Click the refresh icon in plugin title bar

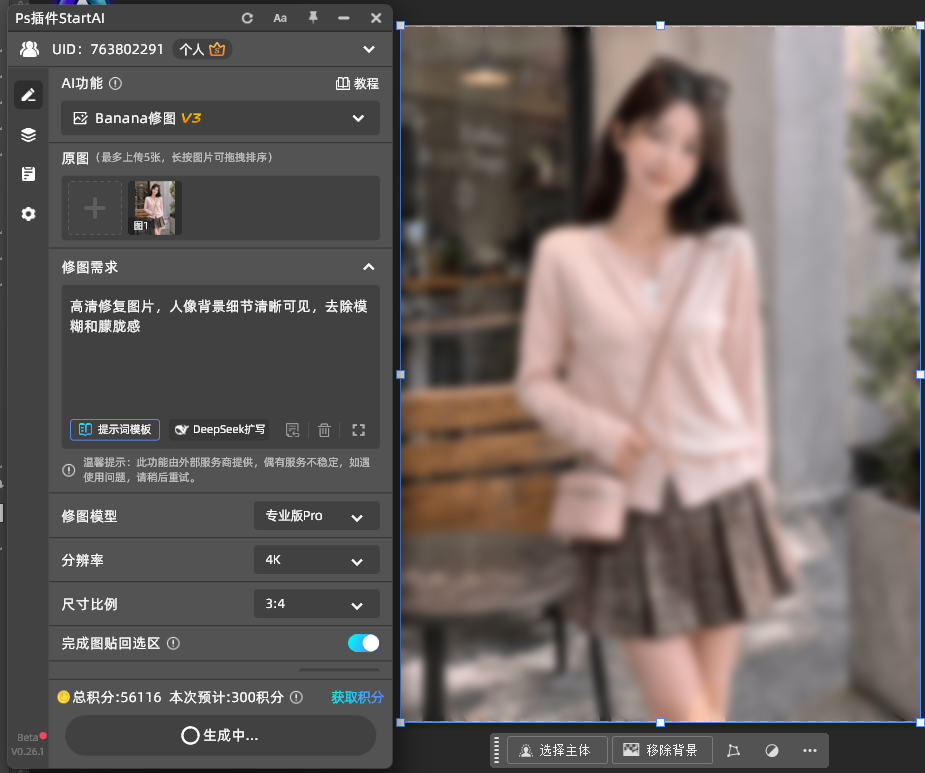tap(247, 18)
